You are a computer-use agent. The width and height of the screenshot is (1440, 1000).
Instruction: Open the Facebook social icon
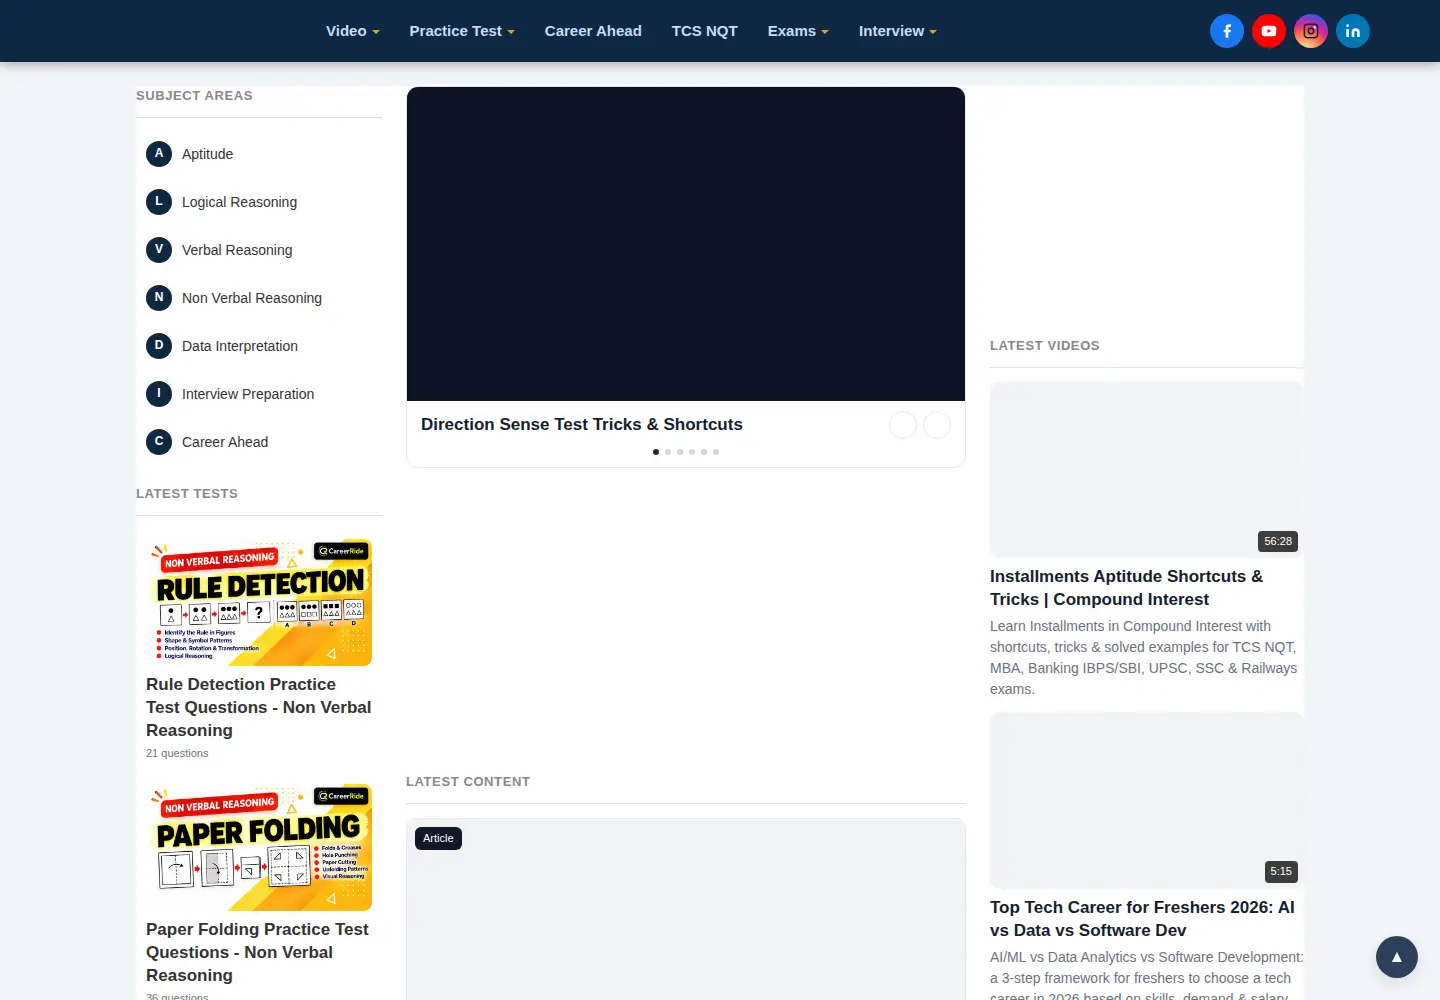(x=1227, y=31)
